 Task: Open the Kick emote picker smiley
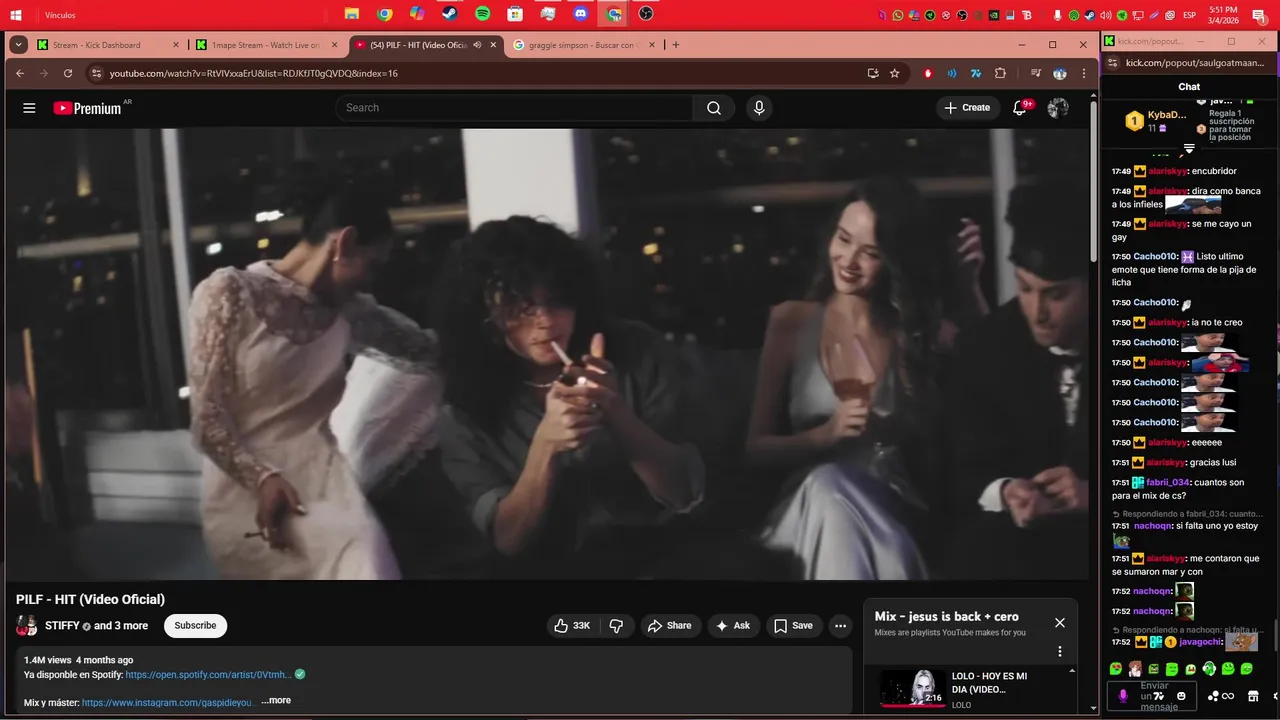click(x=1181, y=696)
